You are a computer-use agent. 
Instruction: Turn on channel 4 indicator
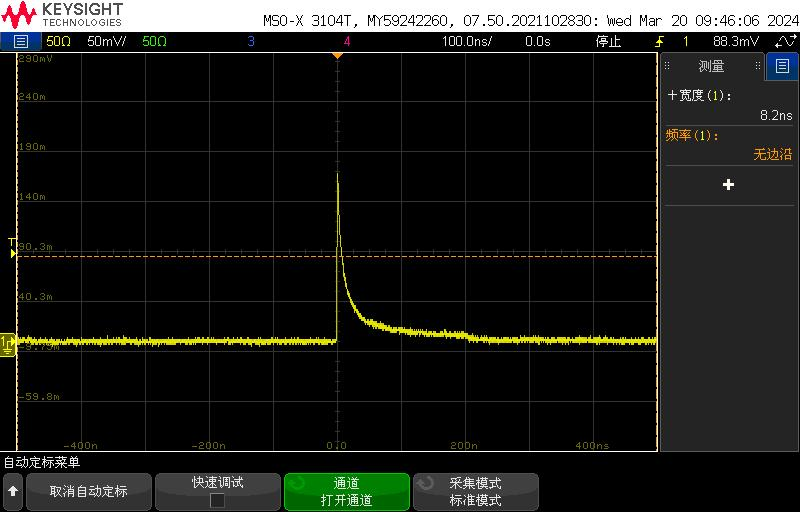click(347, 41)
